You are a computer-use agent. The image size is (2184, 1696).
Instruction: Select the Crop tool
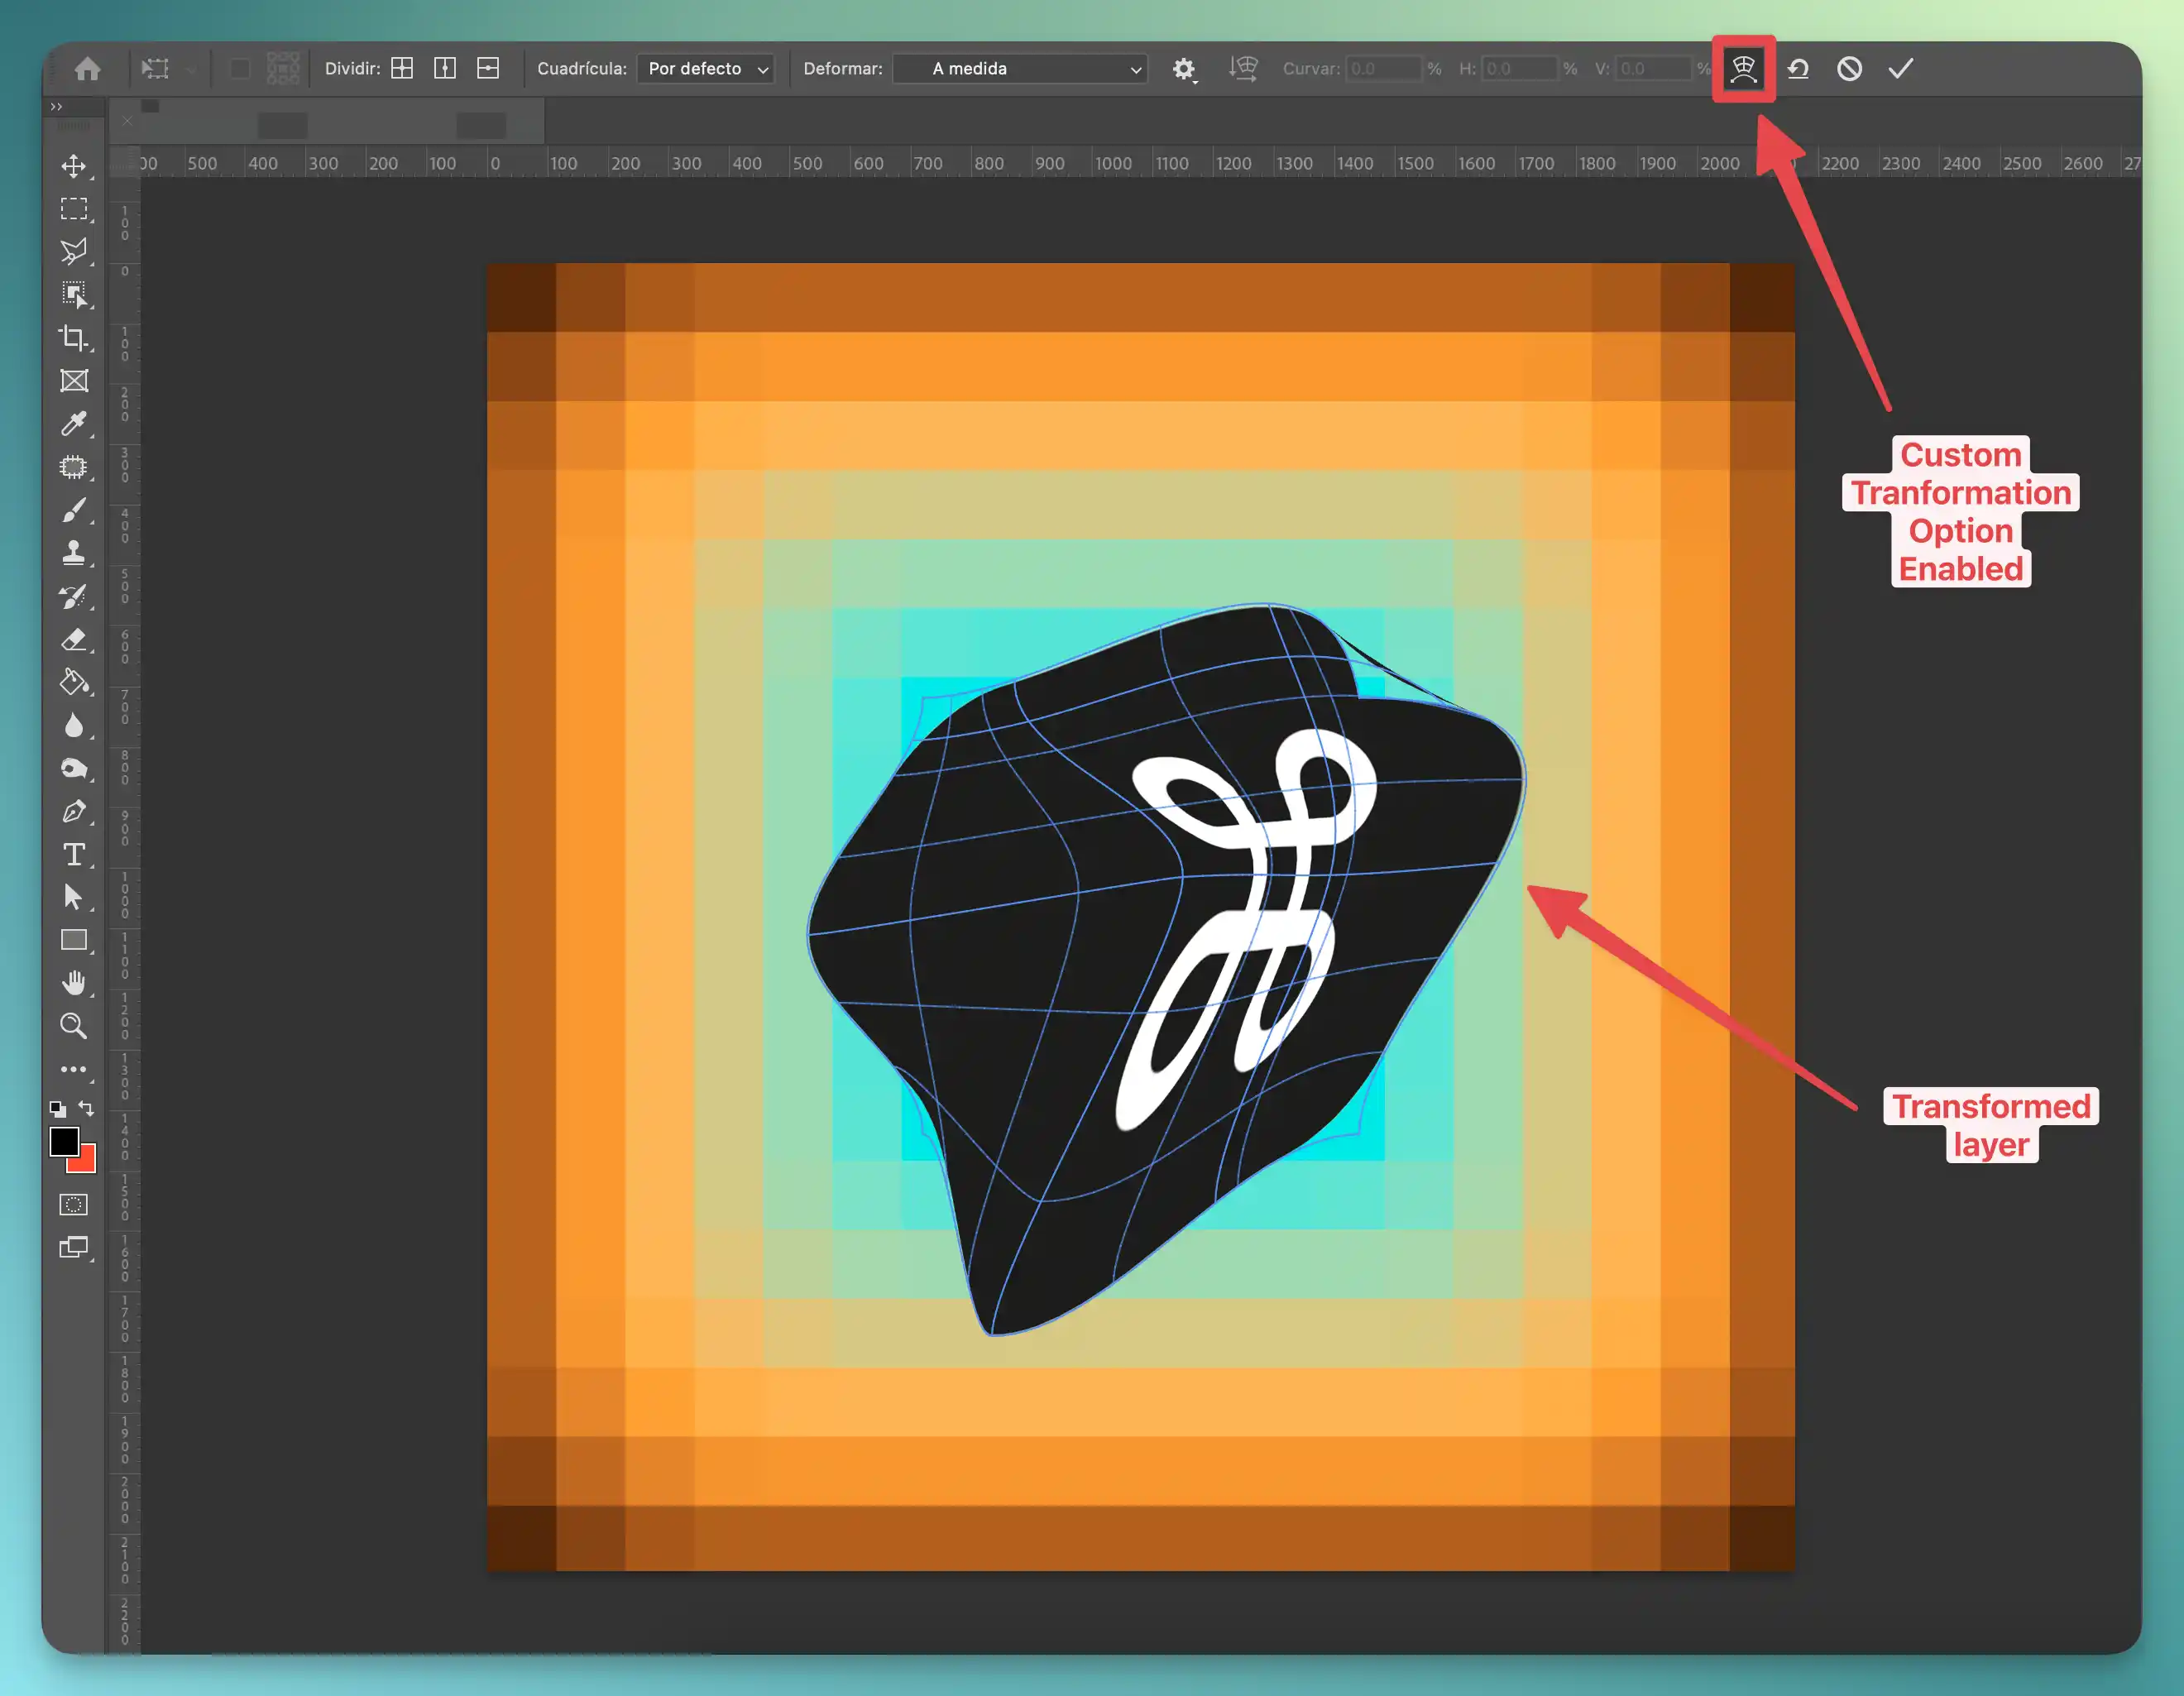tap(74, 338)
